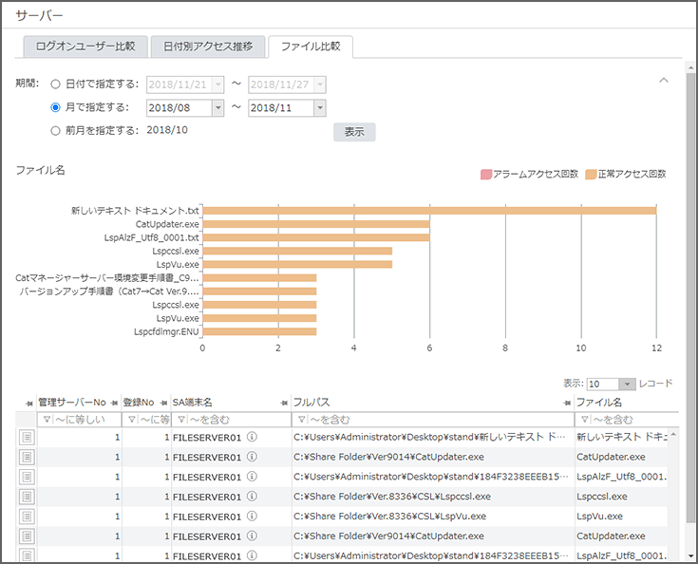Click the pin icon left of フルパス header
This screenshot has width=698, height=564.
coord(284,403)
